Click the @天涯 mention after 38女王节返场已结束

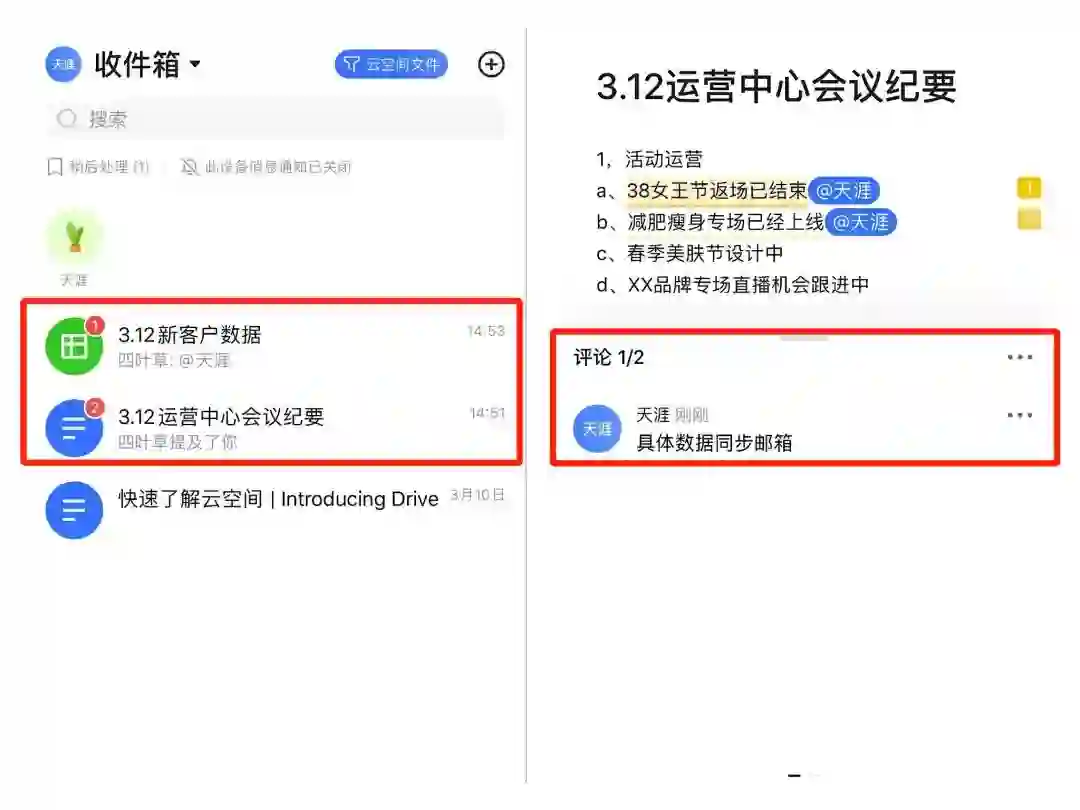pos(844,191)
